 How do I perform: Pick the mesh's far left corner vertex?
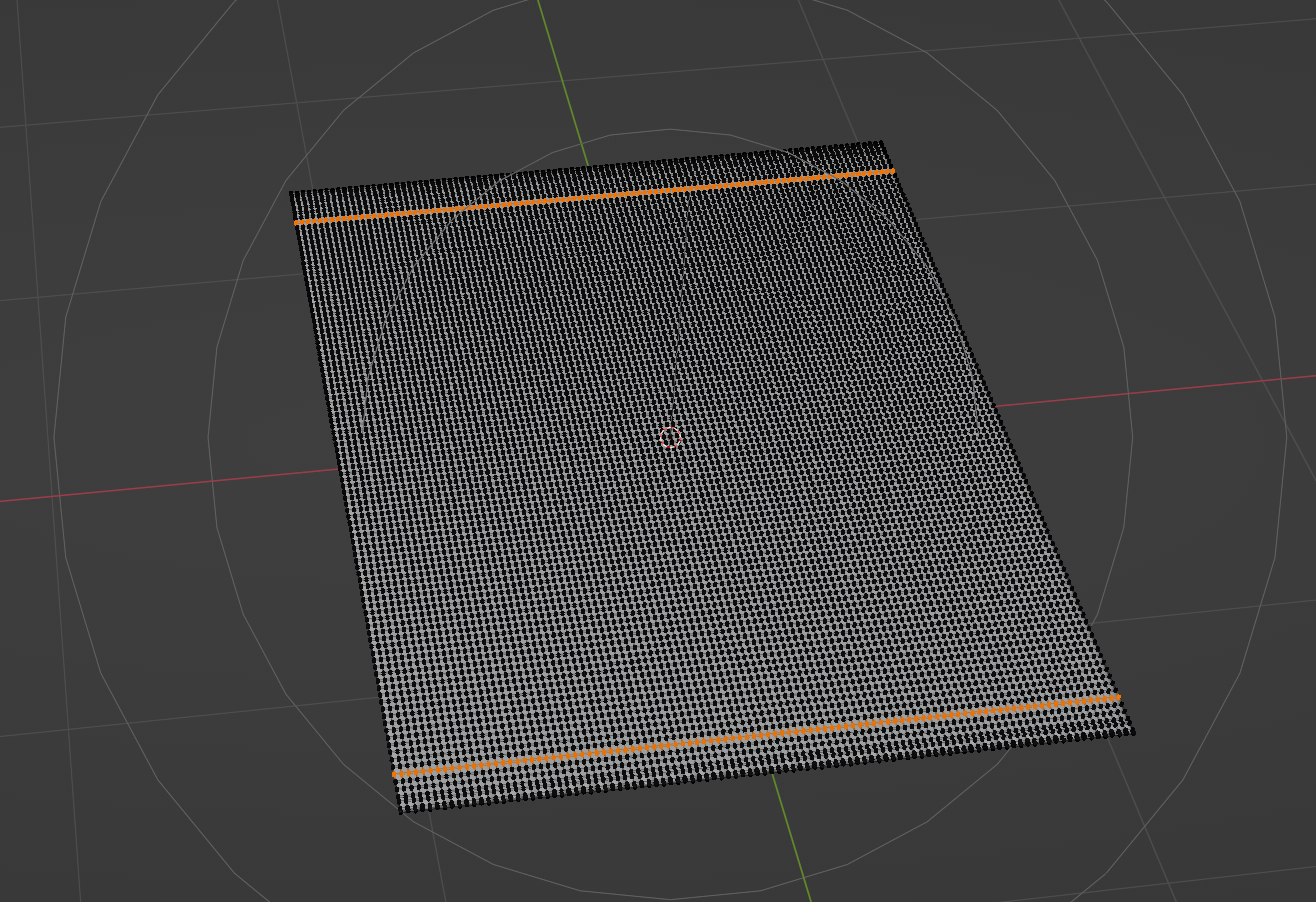[x=291, y=192]
